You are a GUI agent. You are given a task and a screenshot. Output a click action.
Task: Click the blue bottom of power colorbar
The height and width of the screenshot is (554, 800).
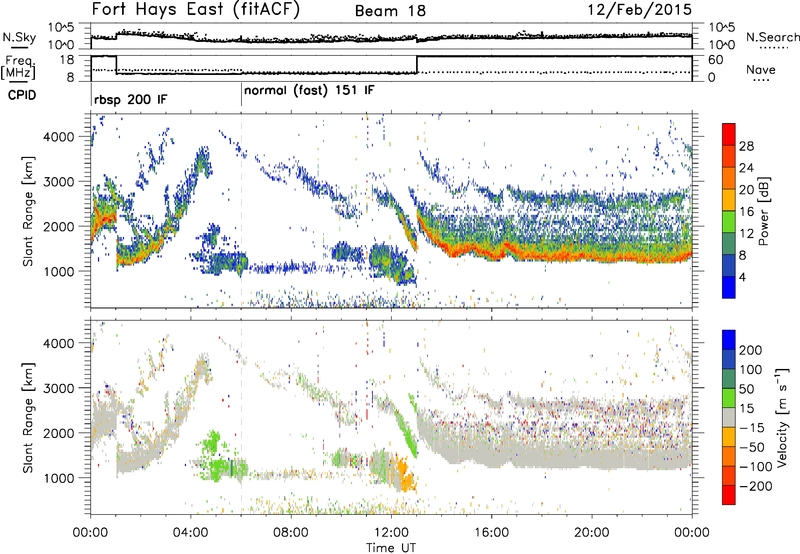pyautogui.click(x=729, y=287)
